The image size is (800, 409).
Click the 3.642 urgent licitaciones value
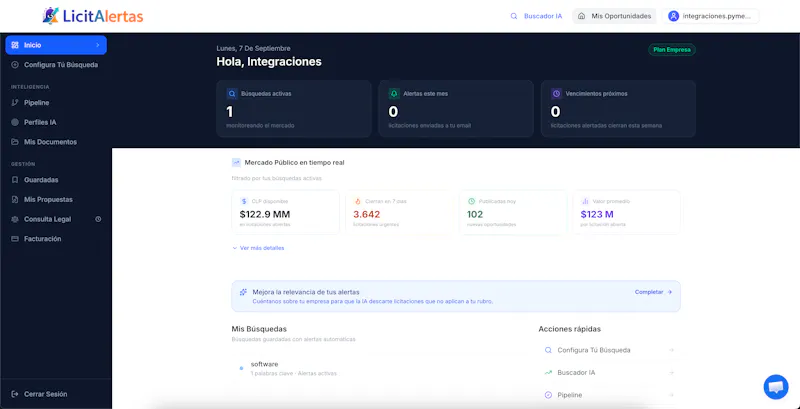[x=367, y=214]
